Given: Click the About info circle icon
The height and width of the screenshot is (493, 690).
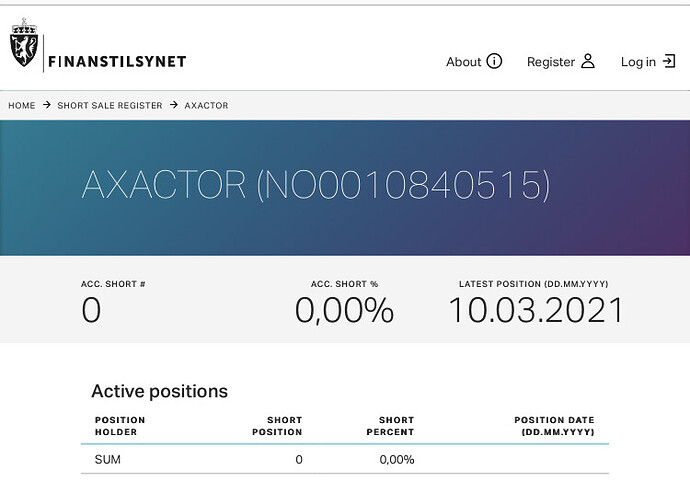Looking at the screenshot, I should coord(494,61).
